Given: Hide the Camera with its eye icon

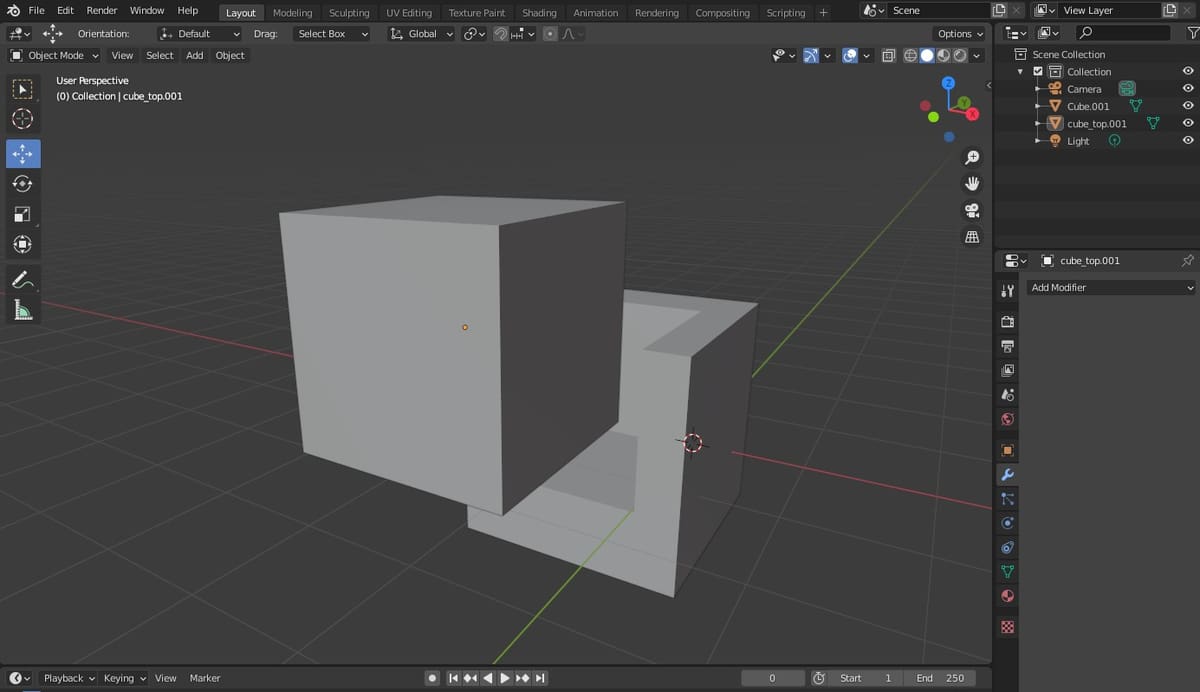Looking at the screenshot, I should coord(1188,89).
